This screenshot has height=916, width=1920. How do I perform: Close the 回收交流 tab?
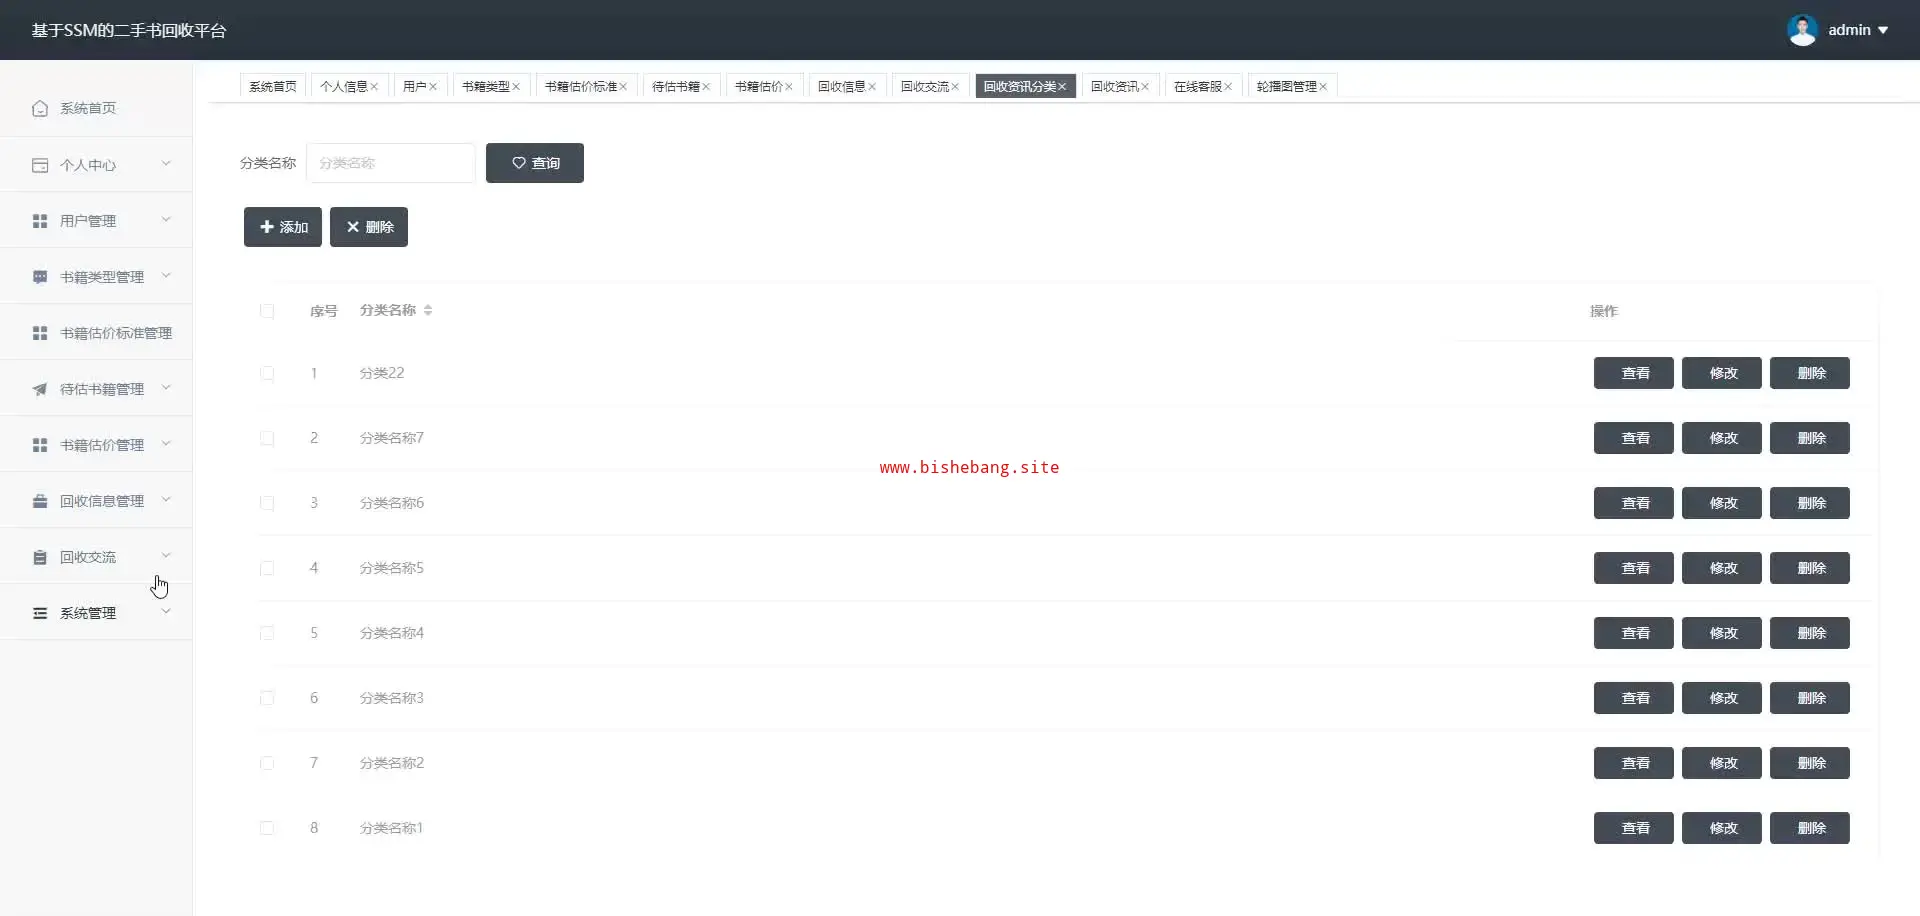(x=955, y=87)
